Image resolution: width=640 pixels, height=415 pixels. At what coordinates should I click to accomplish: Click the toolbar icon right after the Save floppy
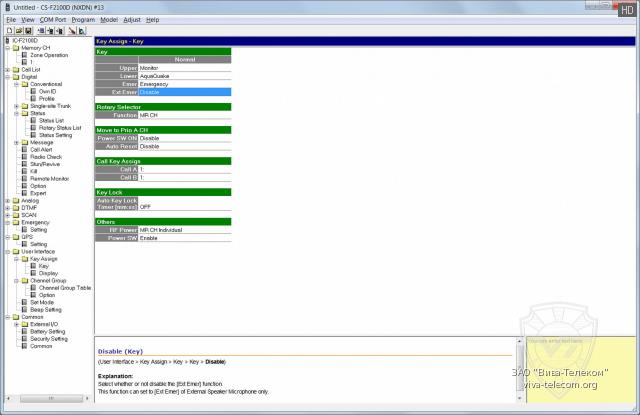pyautogui.click(x=41, y=31)
